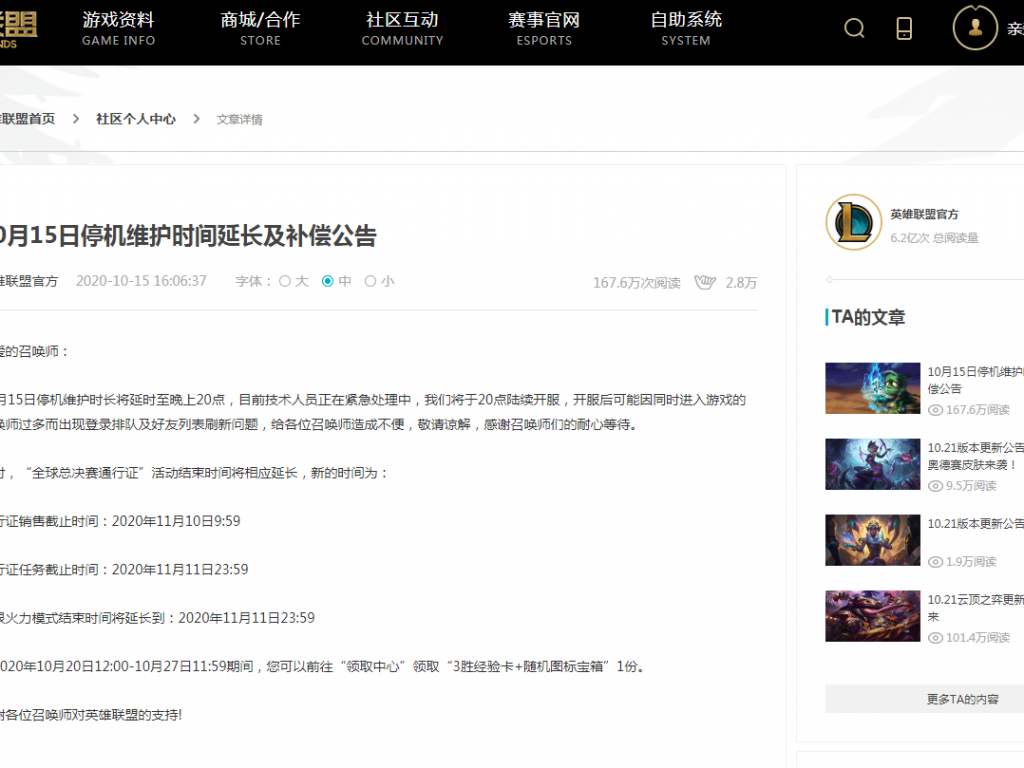Open 更多TA的内容 button

pos(925,699)
